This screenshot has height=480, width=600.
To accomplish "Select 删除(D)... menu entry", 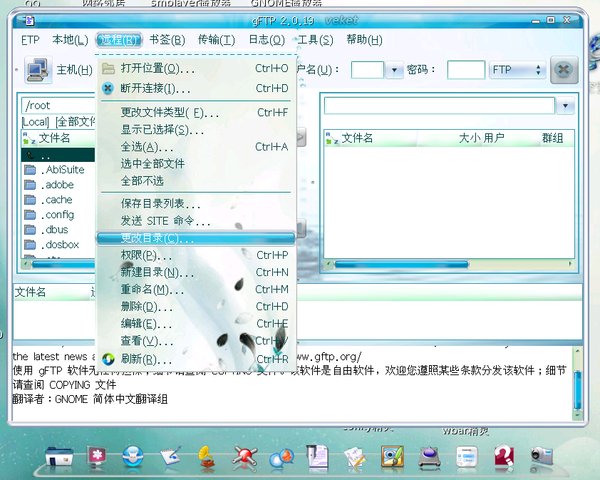I will [x=196, y=307].
